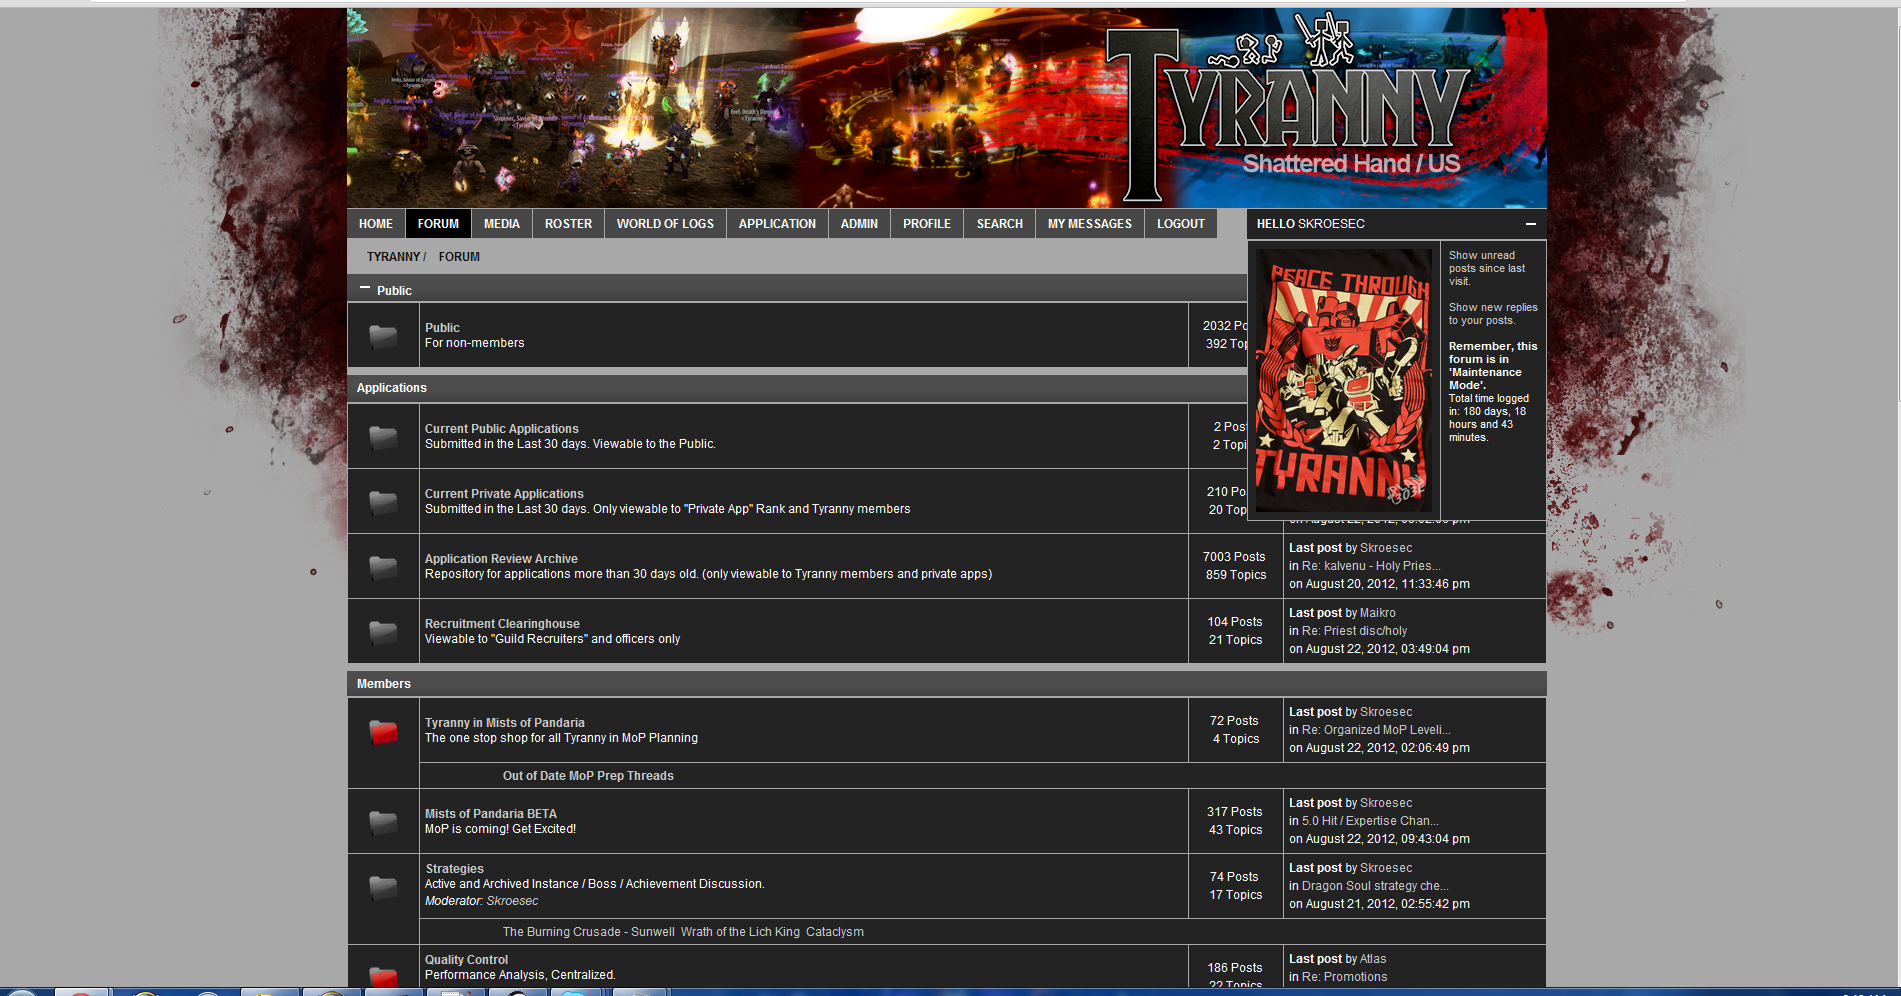Go to the HOME page

coord(376,224)
